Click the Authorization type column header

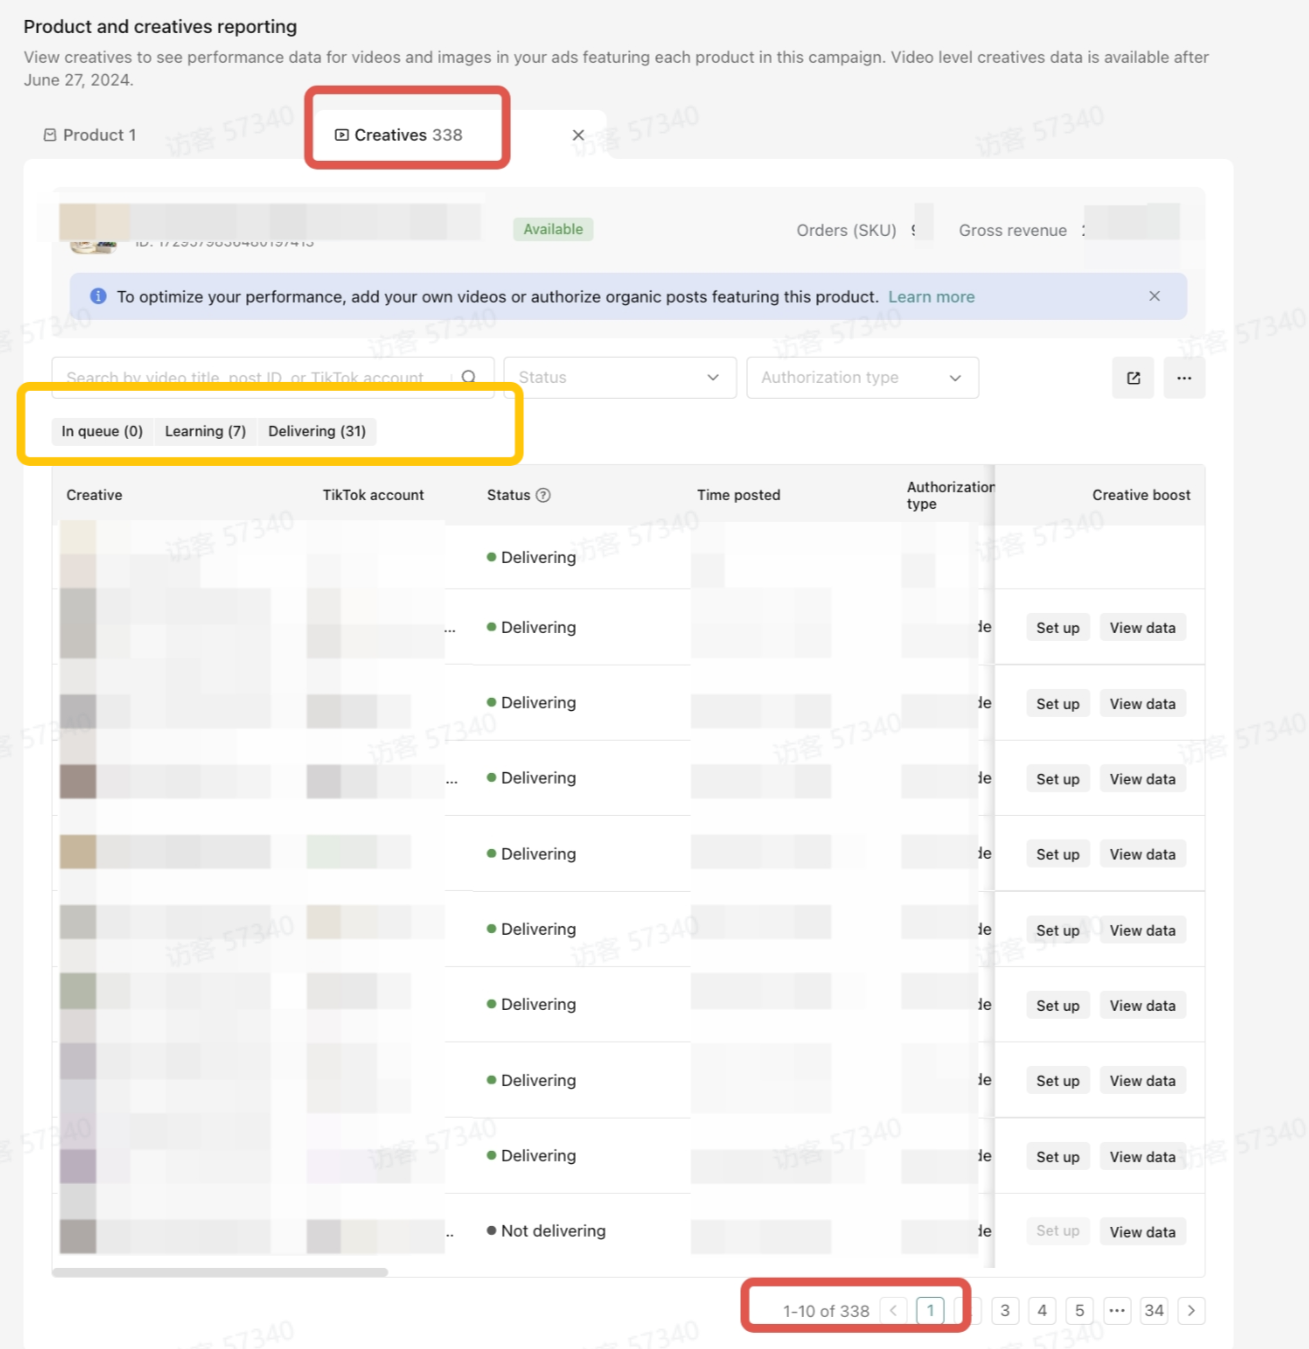pos(950,495)
